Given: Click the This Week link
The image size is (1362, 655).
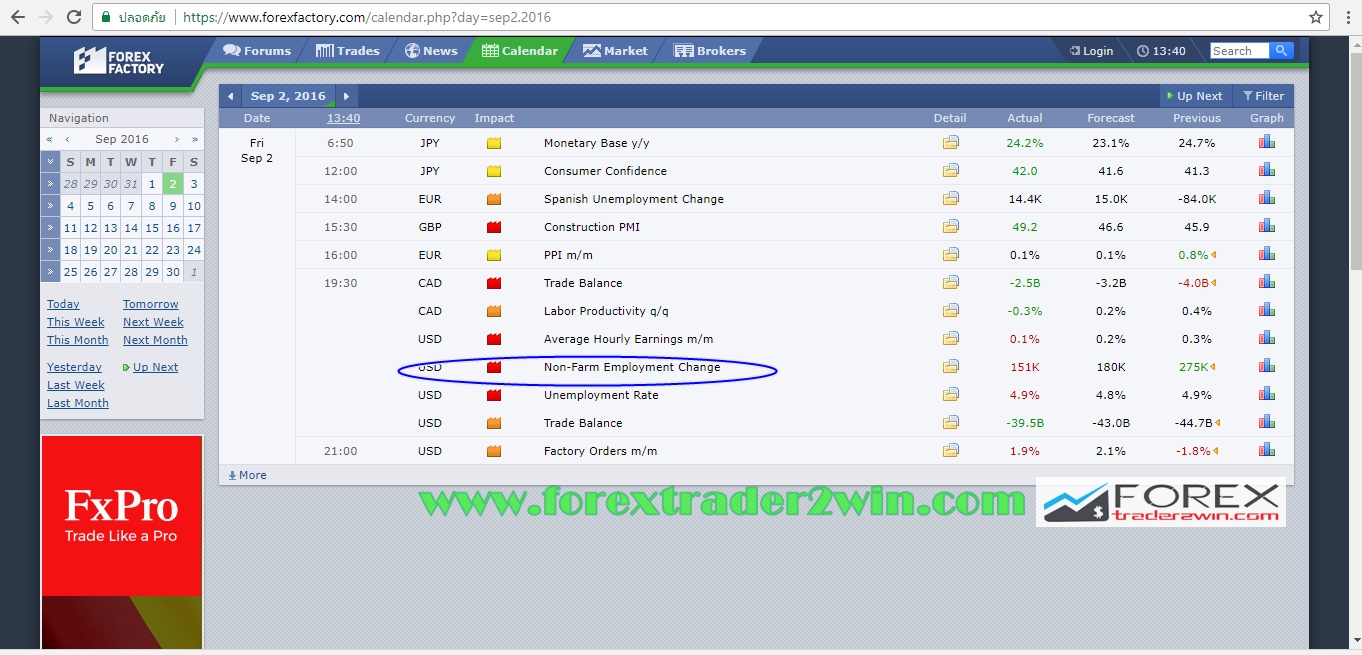Looking at the screenshot, I should click(76, 322).
